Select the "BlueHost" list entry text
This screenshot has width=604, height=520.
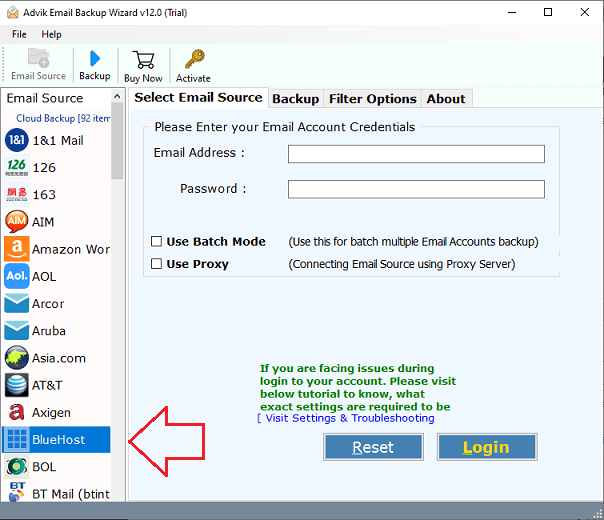click(x=58, y=440)
